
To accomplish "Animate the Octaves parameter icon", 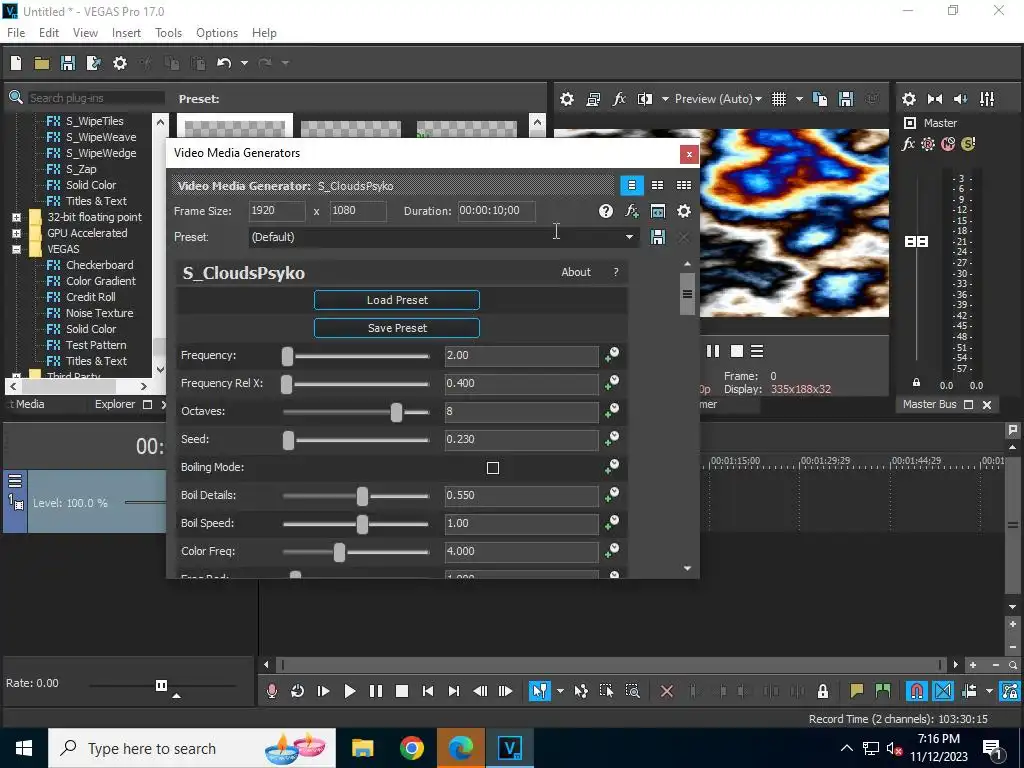I will tap(612, 411).
